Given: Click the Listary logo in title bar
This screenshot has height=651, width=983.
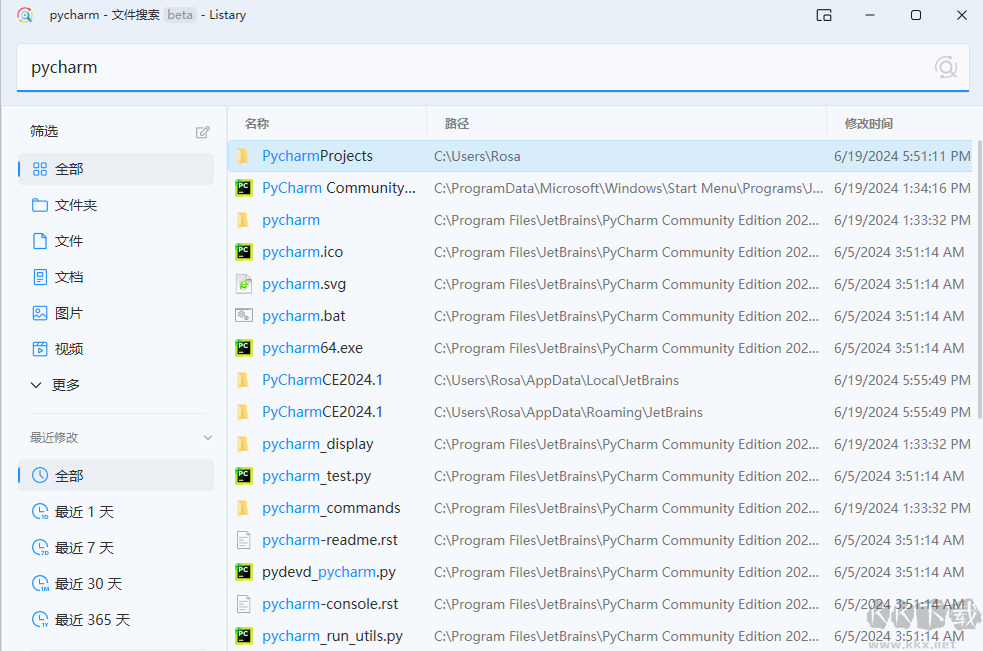Looking at the screenshot, I should (25, 15).
